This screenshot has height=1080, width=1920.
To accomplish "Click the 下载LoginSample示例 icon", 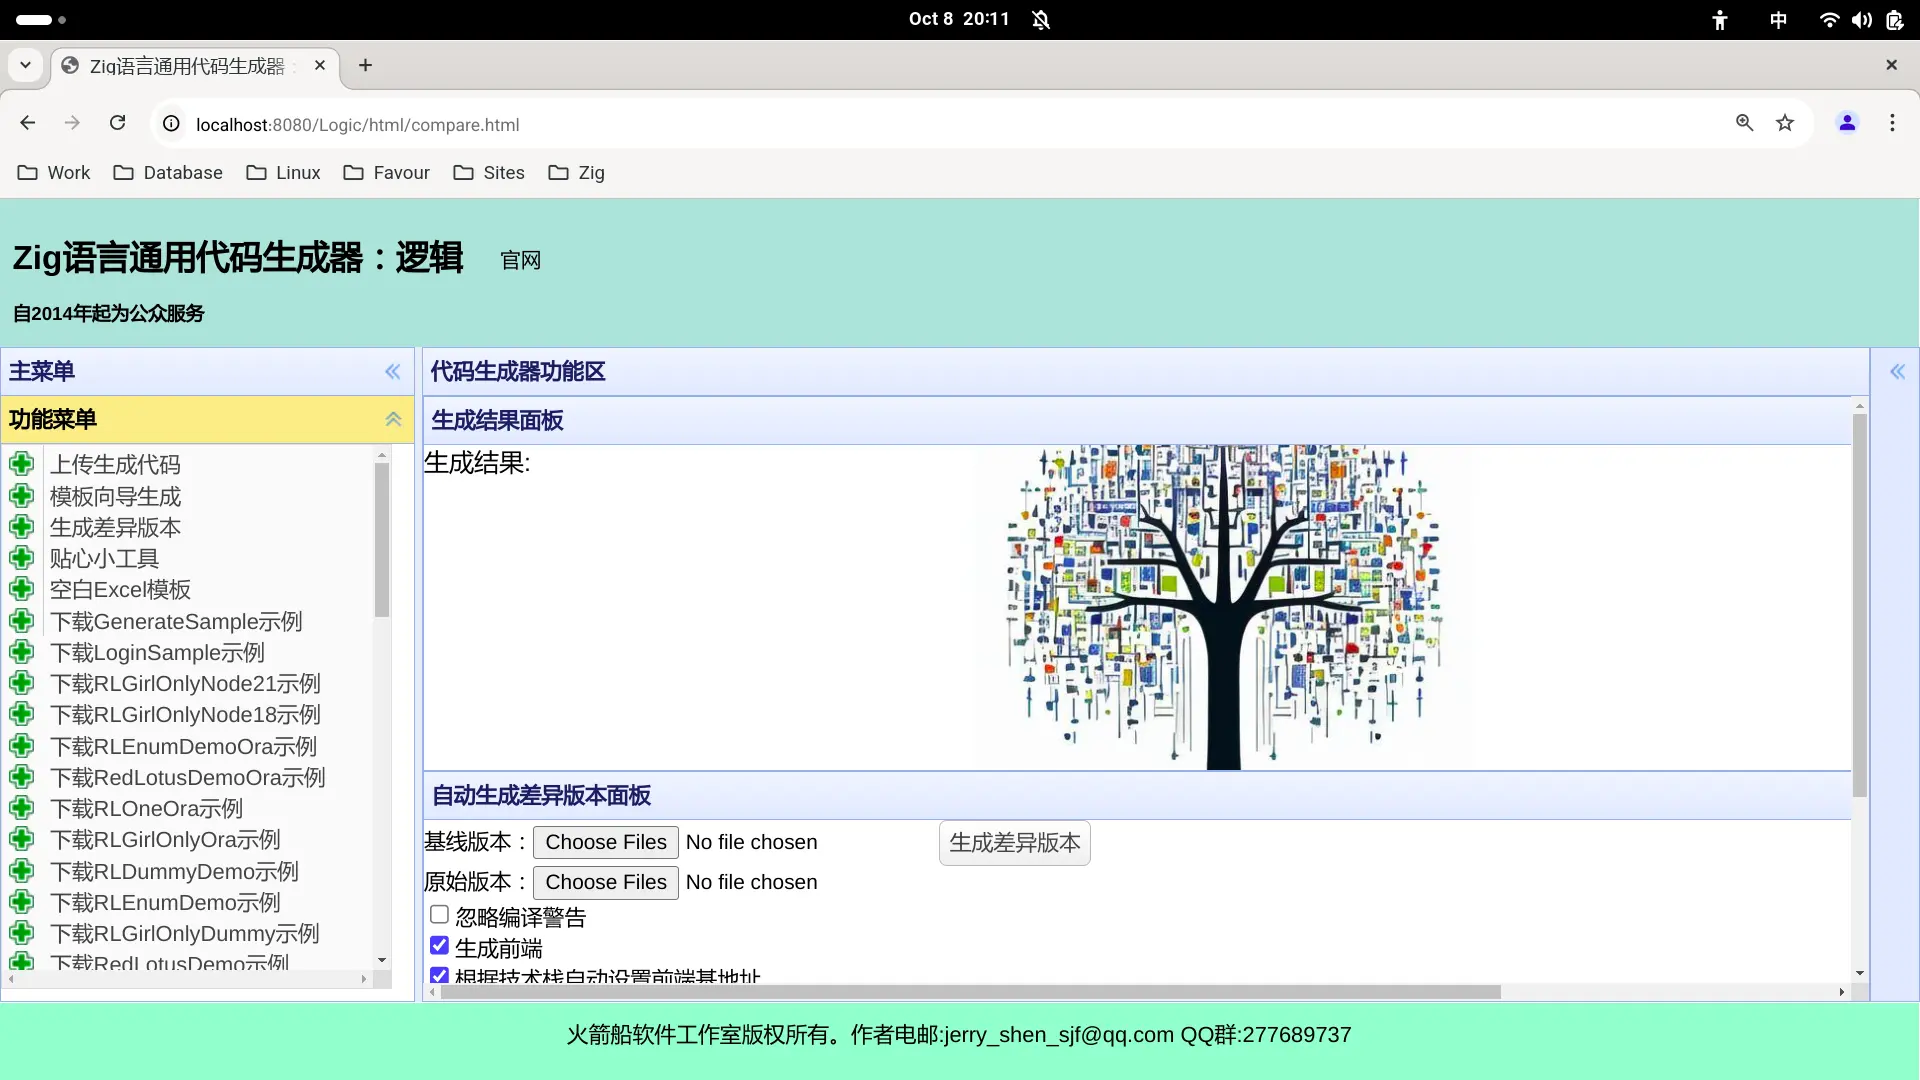I will 22,651.
